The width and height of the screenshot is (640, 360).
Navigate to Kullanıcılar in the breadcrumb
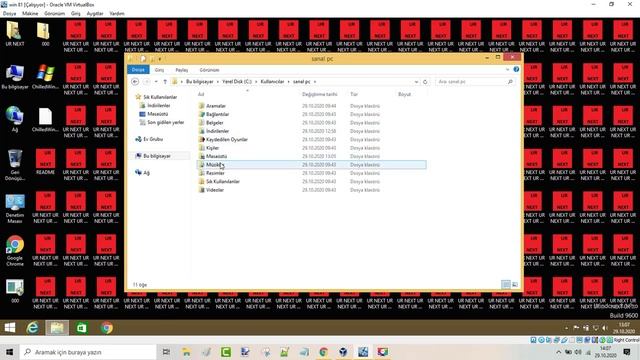pos(272,82)
